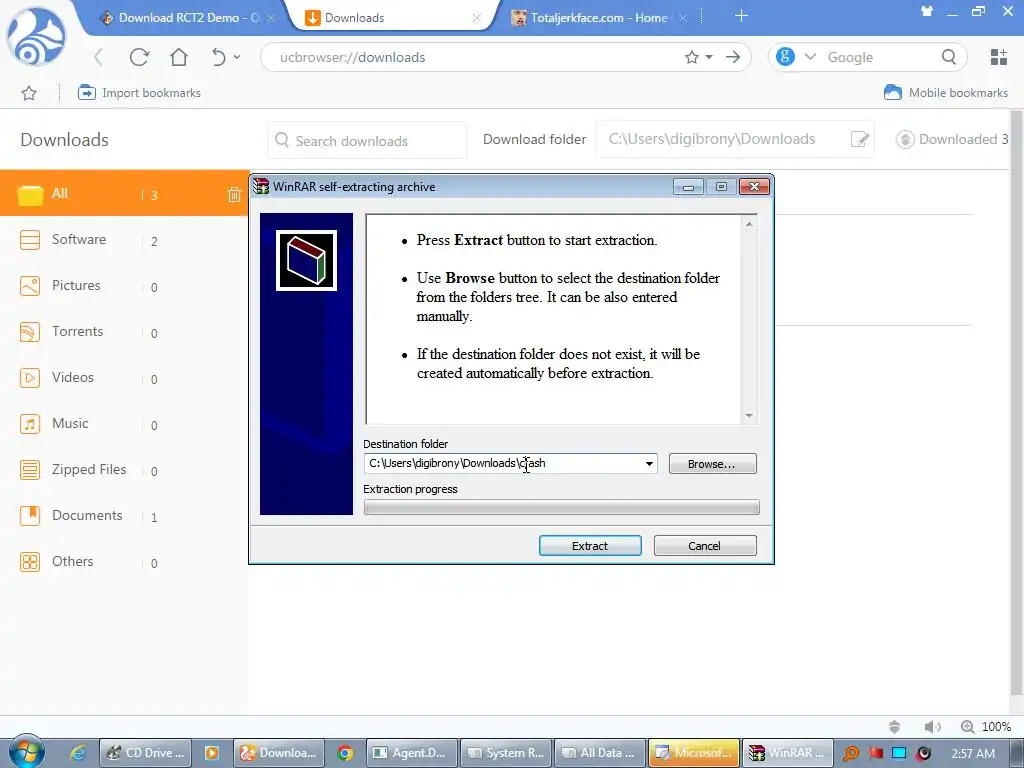Select the Pictures category
The image size is (1024, 768).
124,285
